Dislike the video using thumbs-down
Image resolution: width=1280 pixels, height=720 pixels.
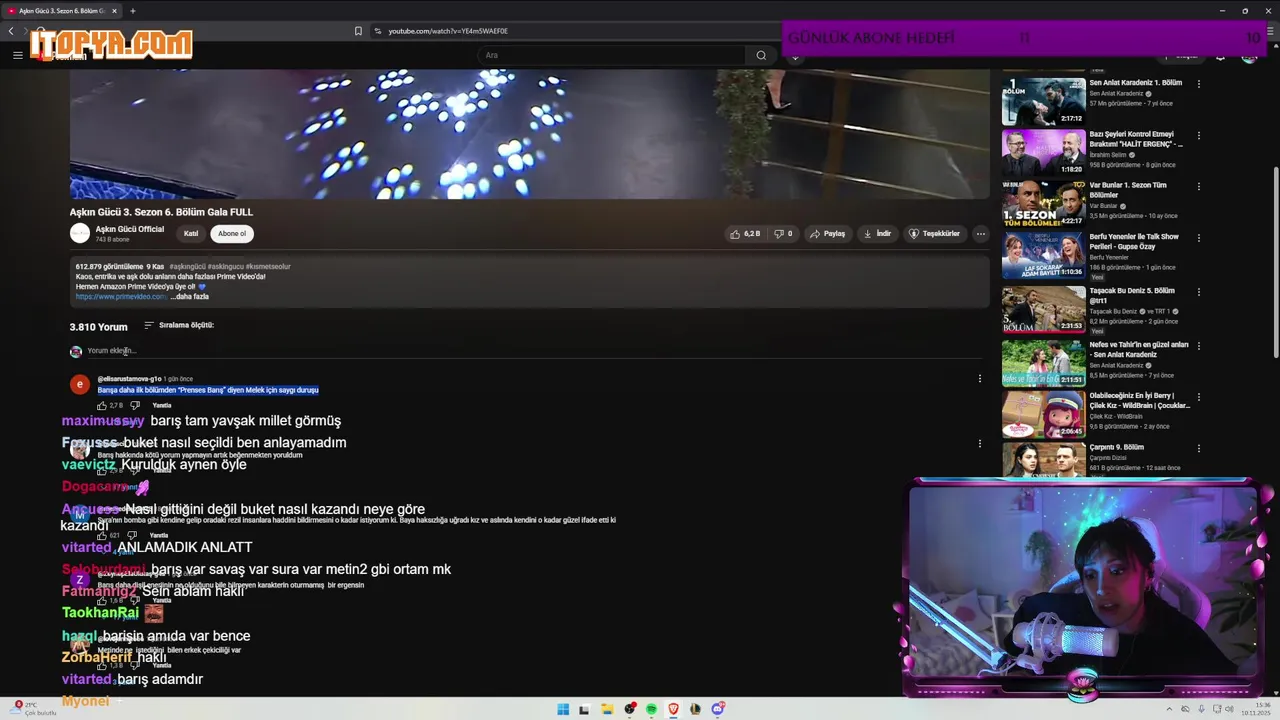[783, 234]
